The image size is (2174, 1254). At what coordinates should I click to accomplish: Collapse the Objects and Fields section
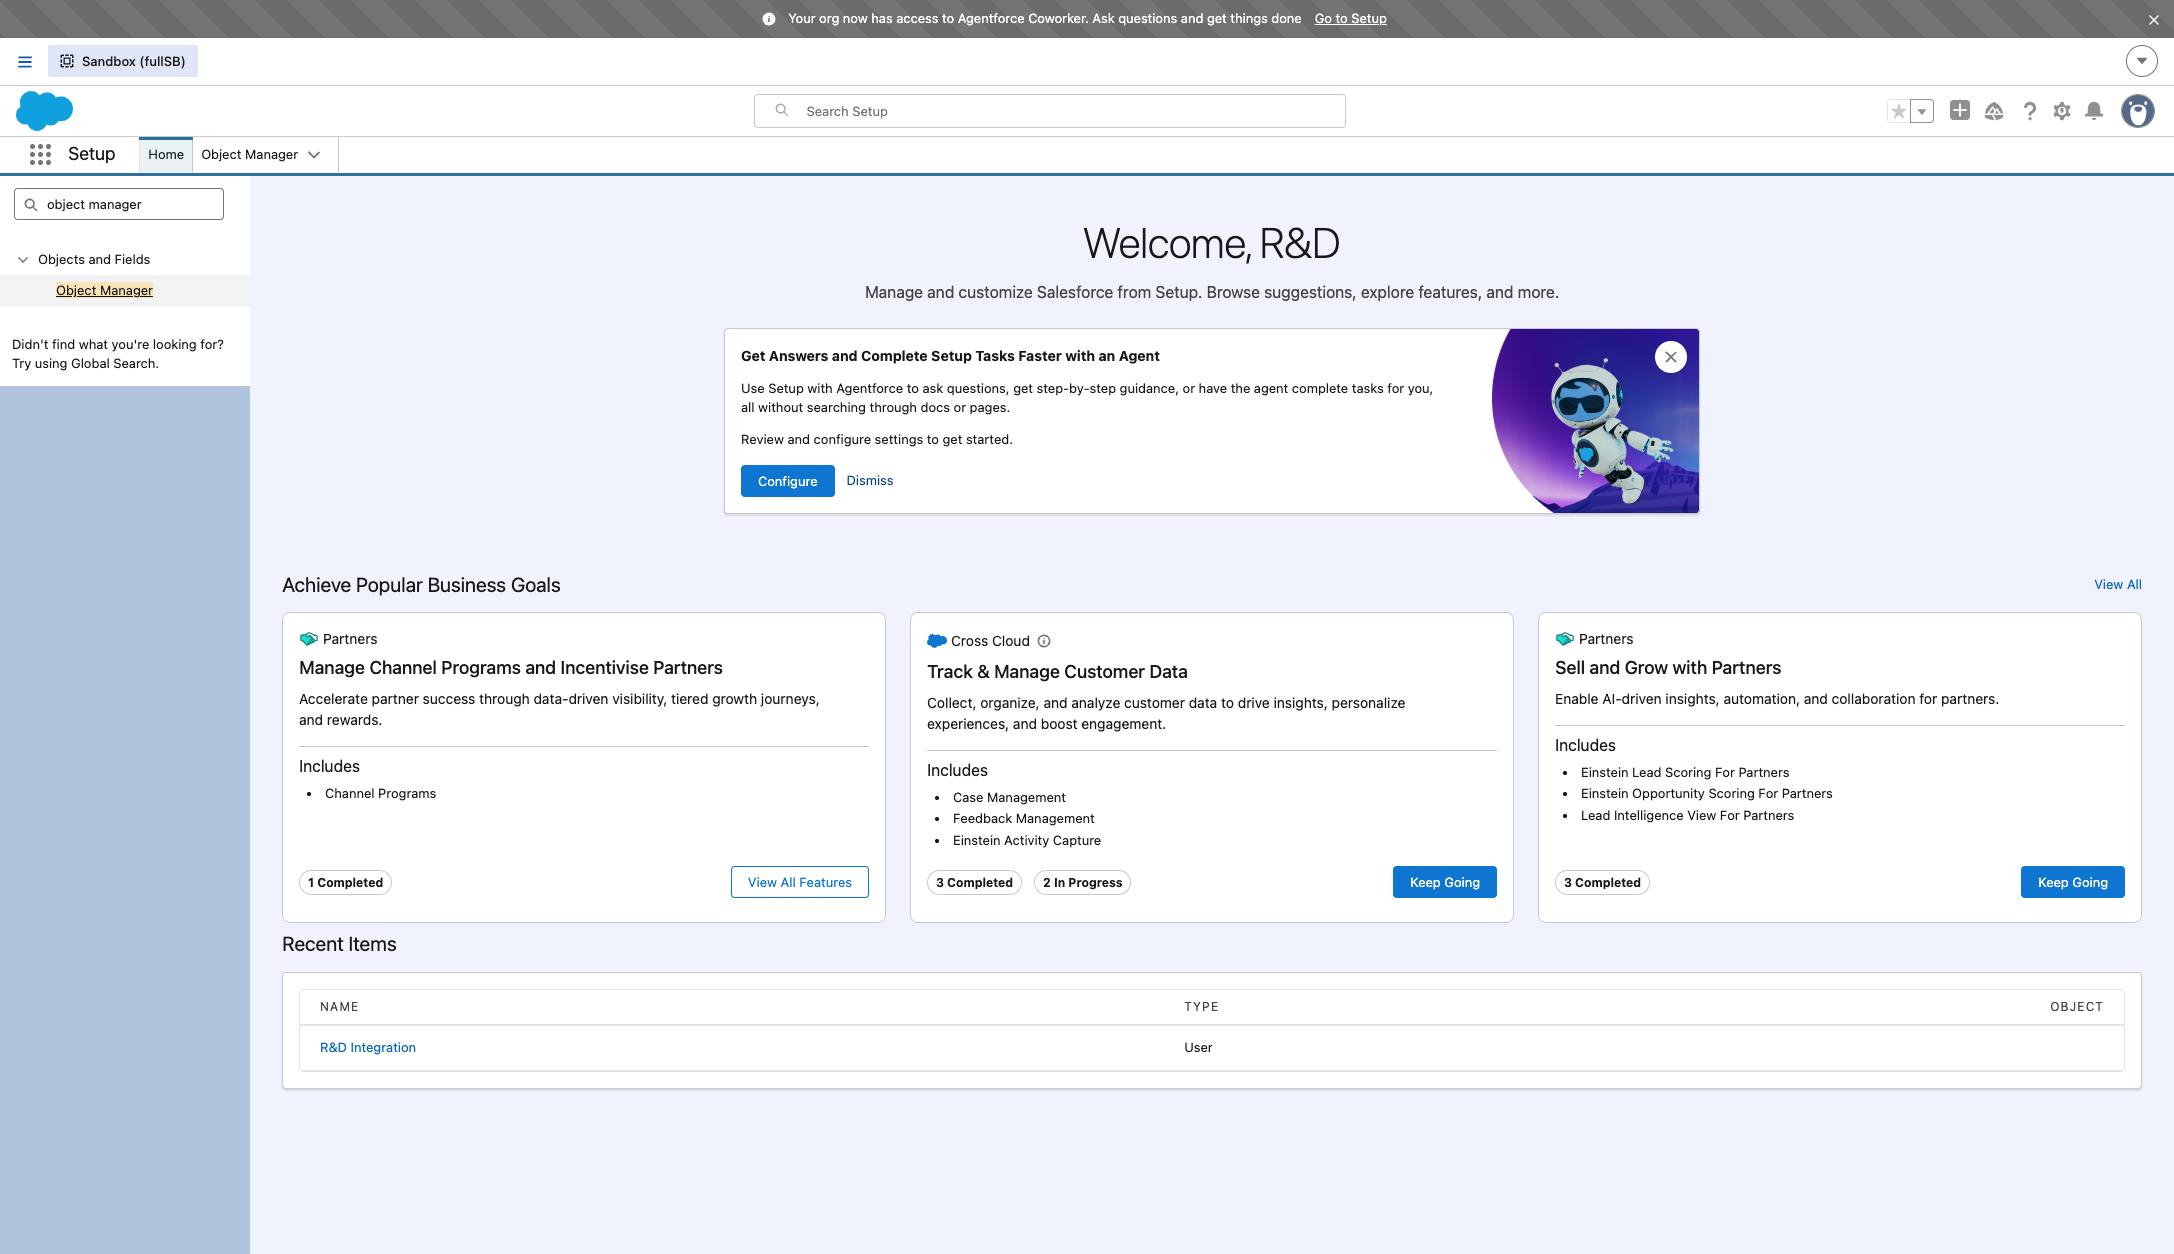point(23,259)
